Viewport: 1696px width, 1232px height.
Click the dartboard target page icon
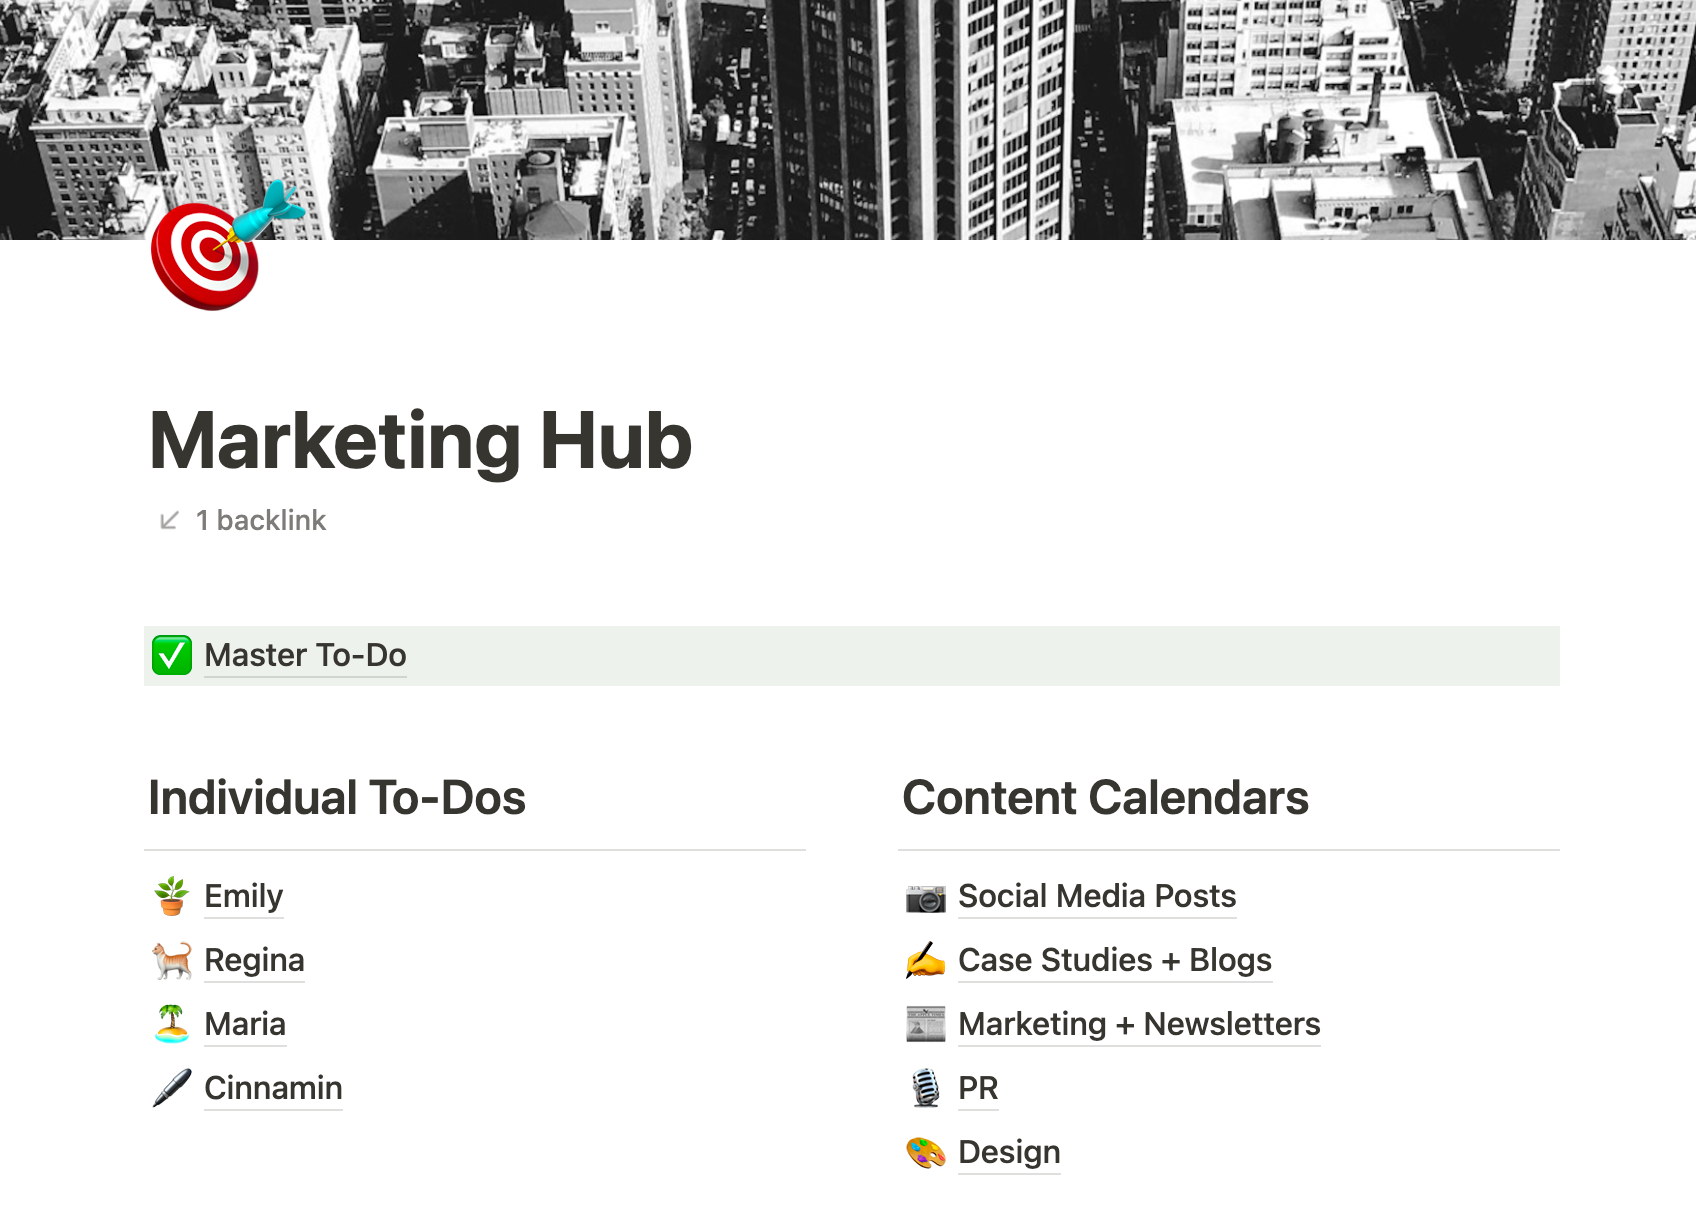pos(225,246)
